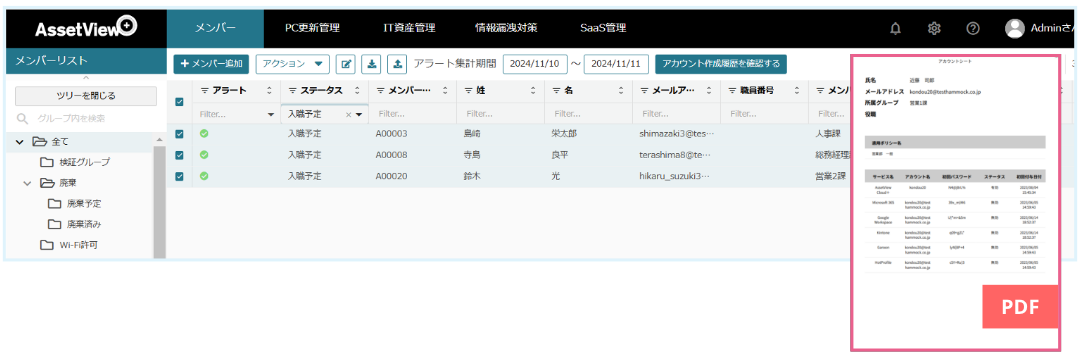Collapse the 廃棄 tree node chevron
The width and height of the screenshot is (1080, 363).
pos(28,183)
